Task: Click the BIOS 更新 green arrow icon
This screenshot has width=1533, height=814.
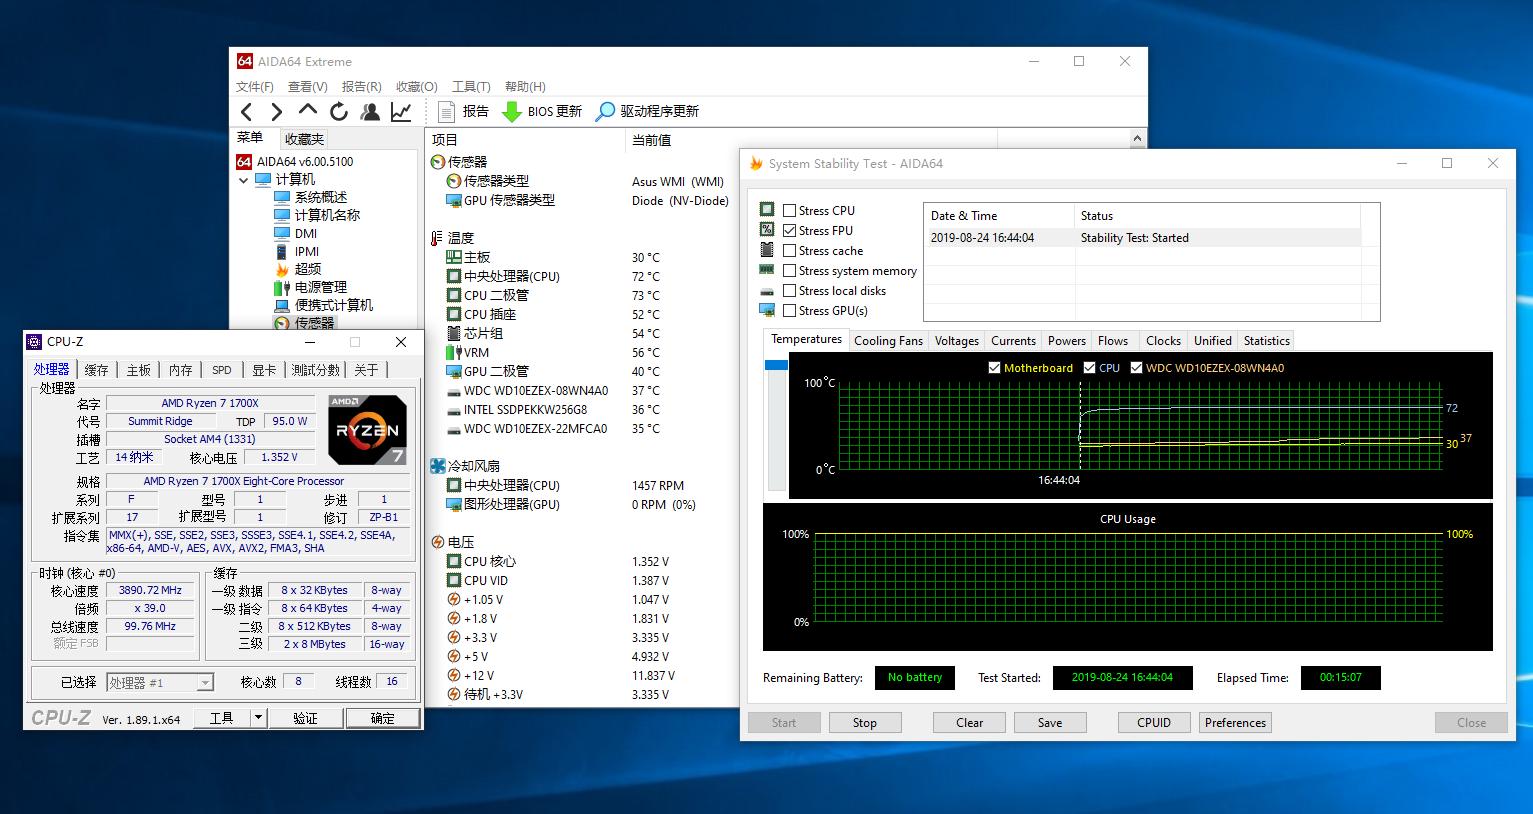Action: click(x=511, y=111)
